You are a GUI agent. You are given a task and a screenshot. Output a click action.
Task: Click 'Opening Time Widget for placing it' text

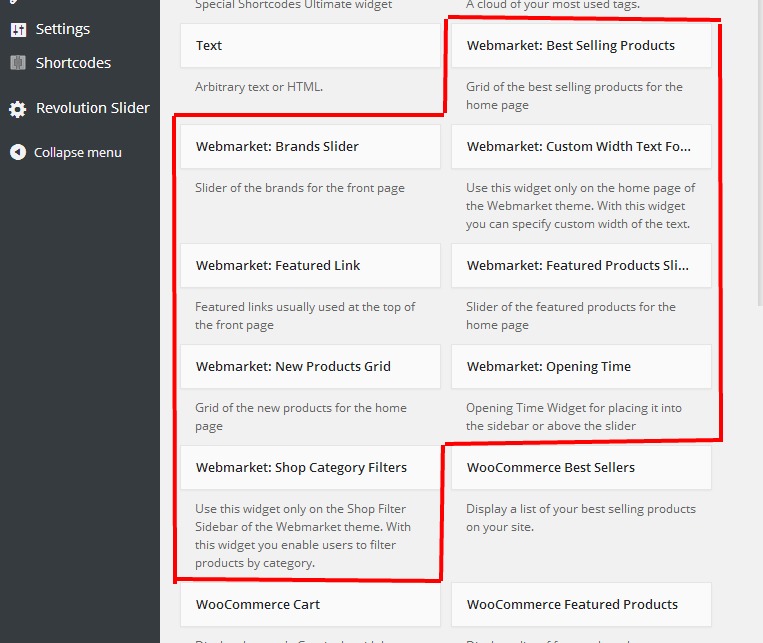(574, 417)
